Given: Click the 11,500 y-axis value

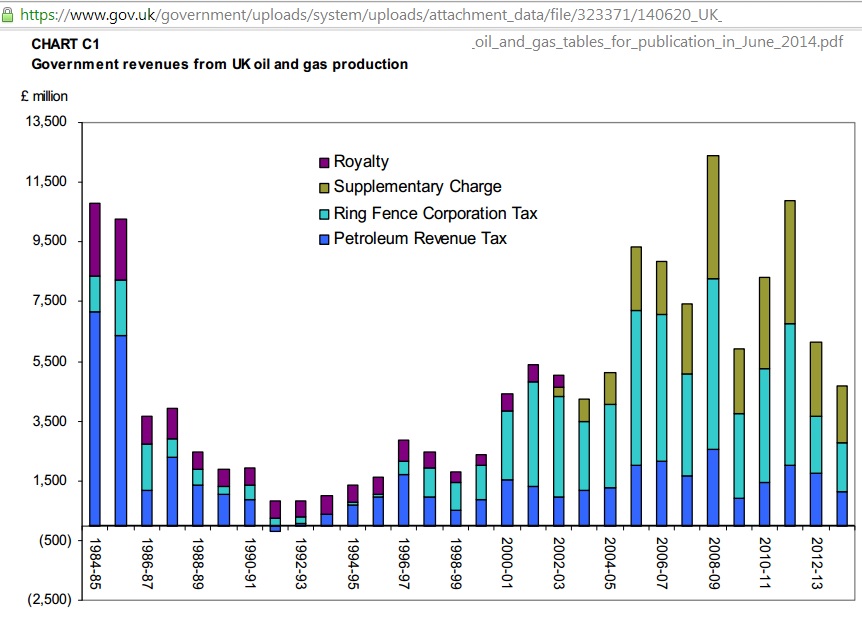Looking at the screenshot, I should pyautogui.click(x=46, y=181).
